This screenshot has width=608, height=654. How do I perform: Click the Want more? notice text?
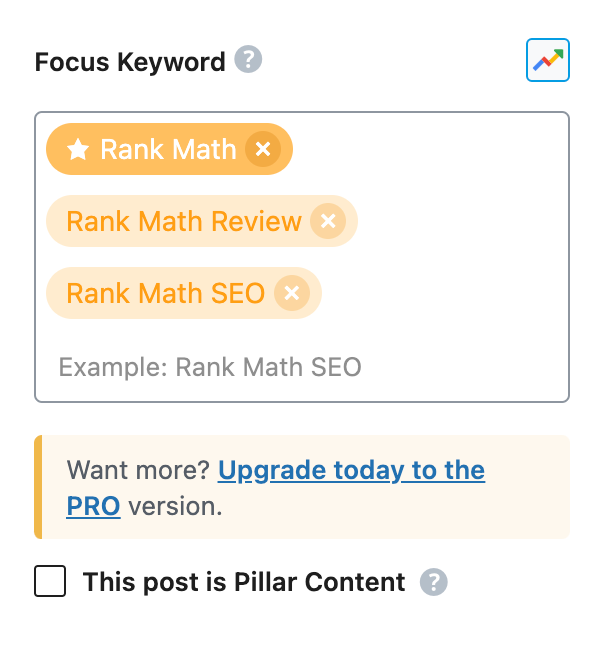click(138, 470)
